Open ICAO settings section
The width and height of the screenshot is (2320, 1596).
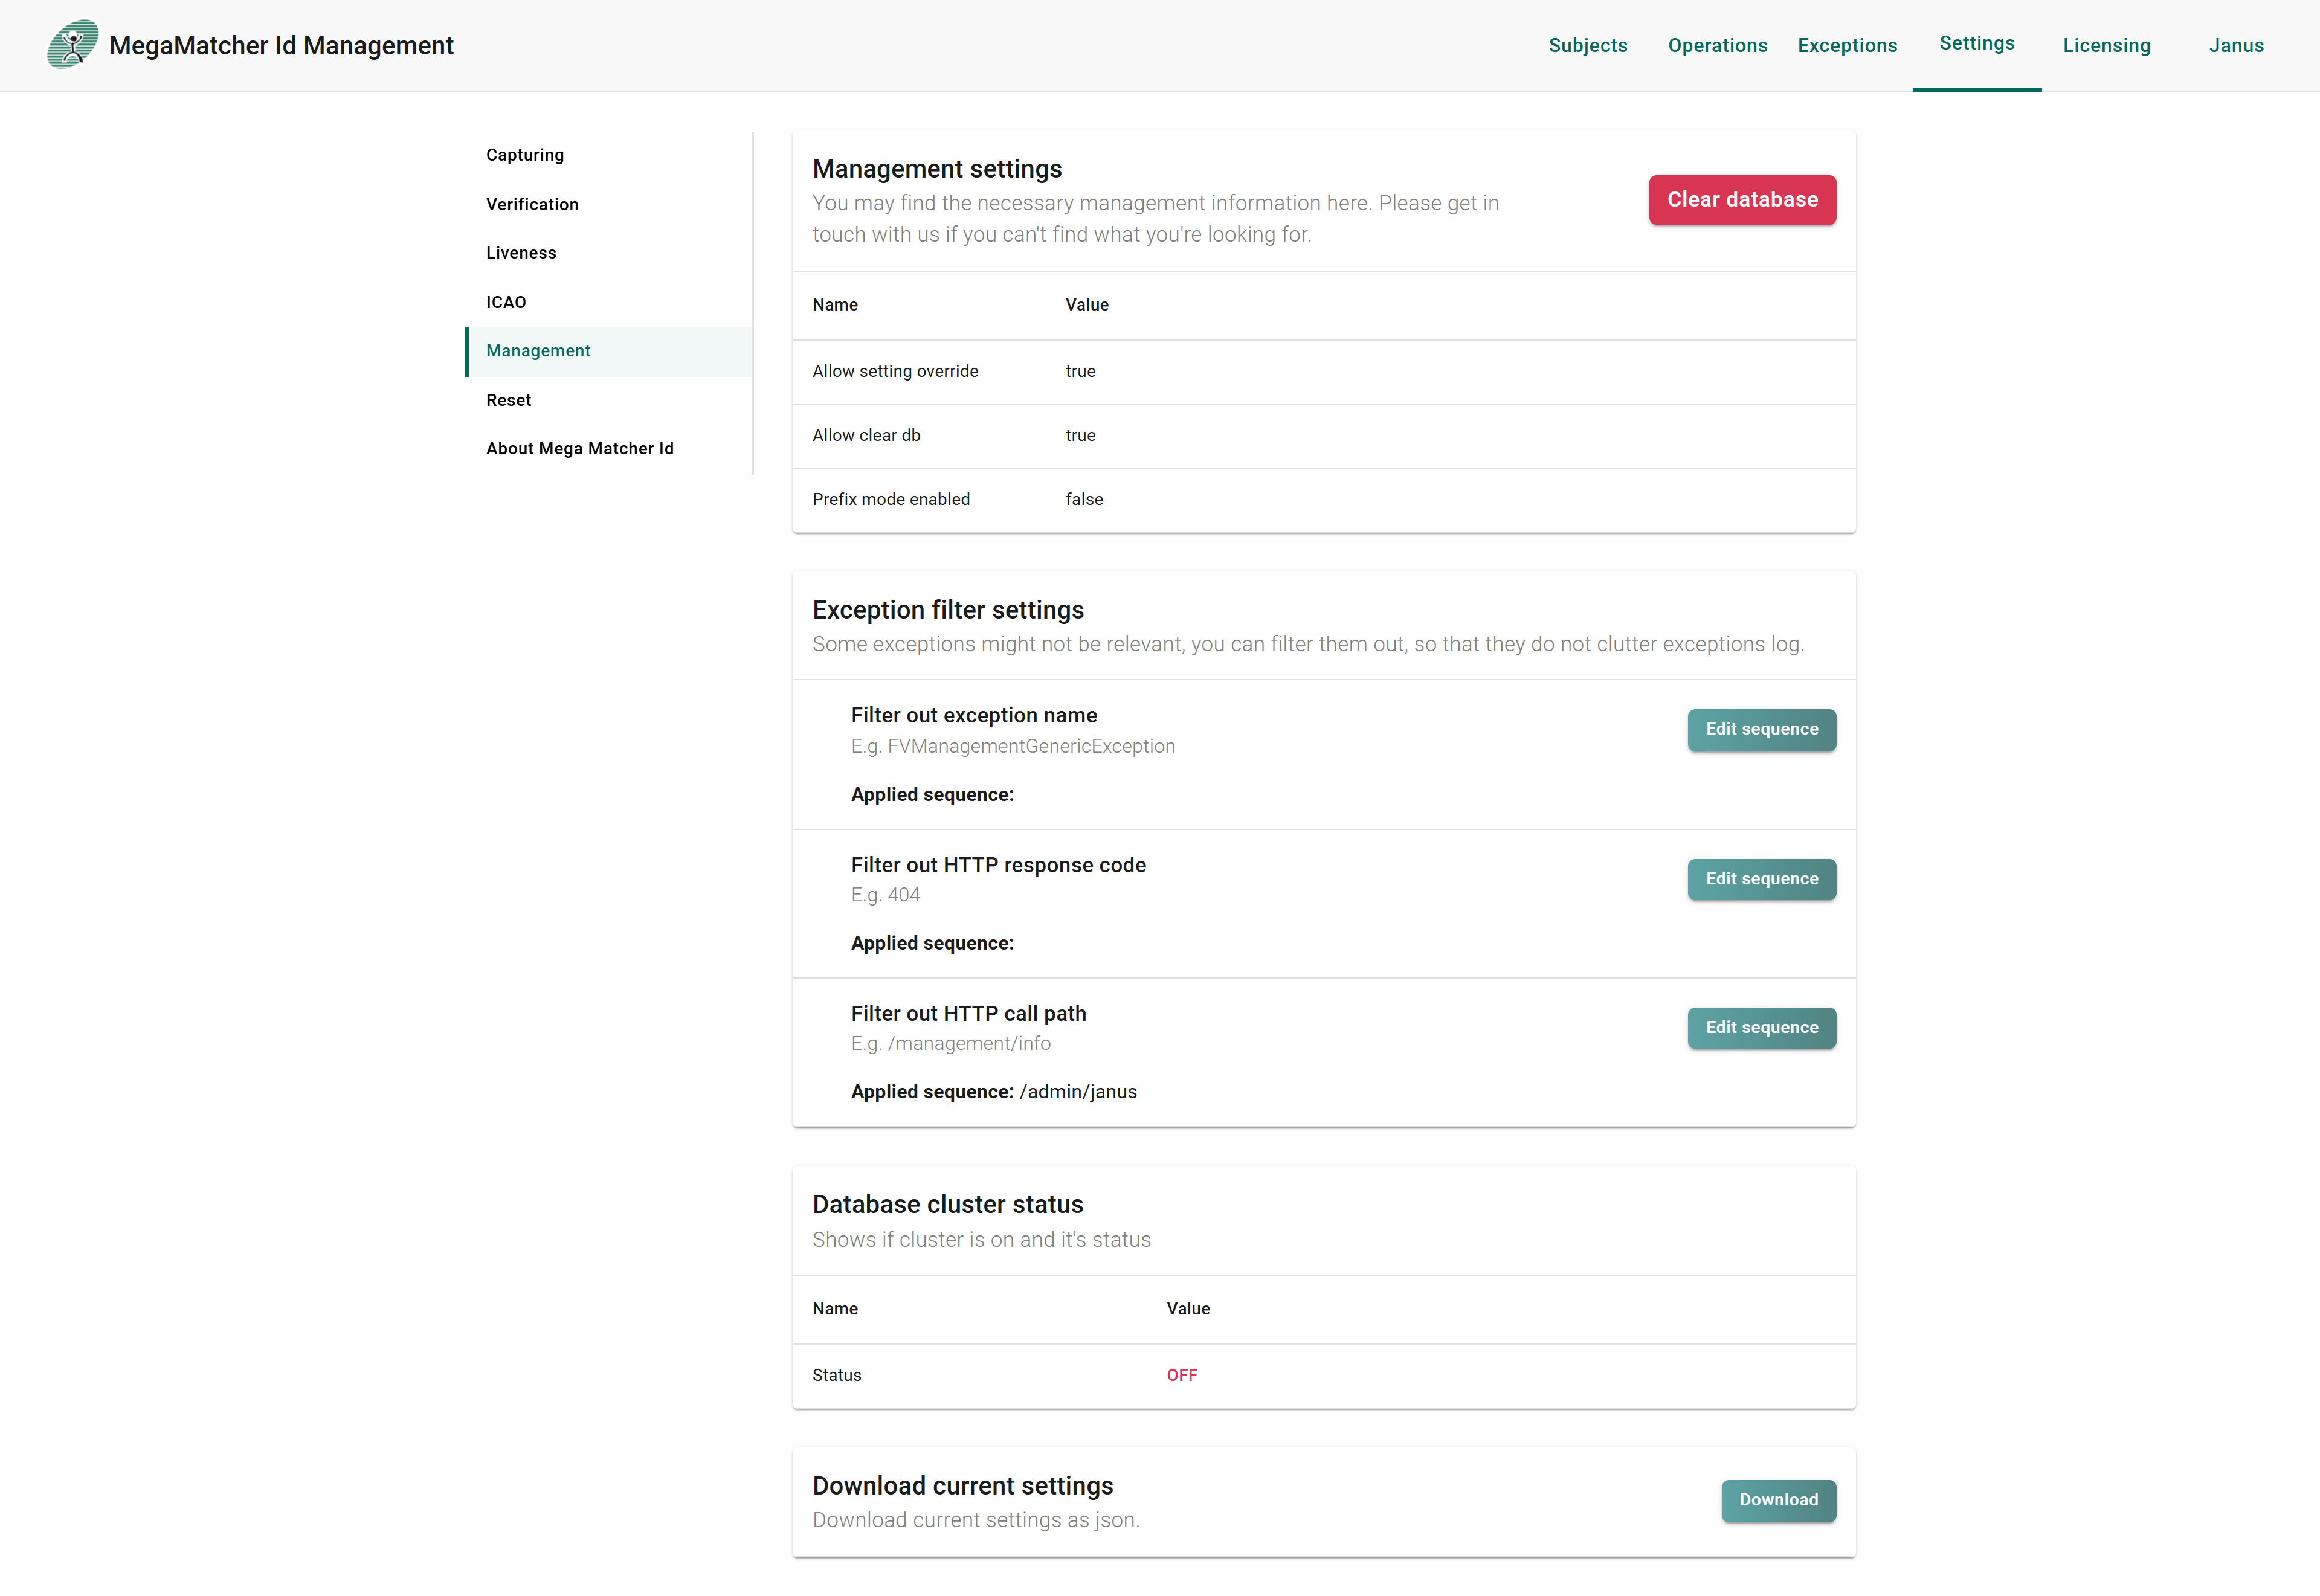[608, 302]
